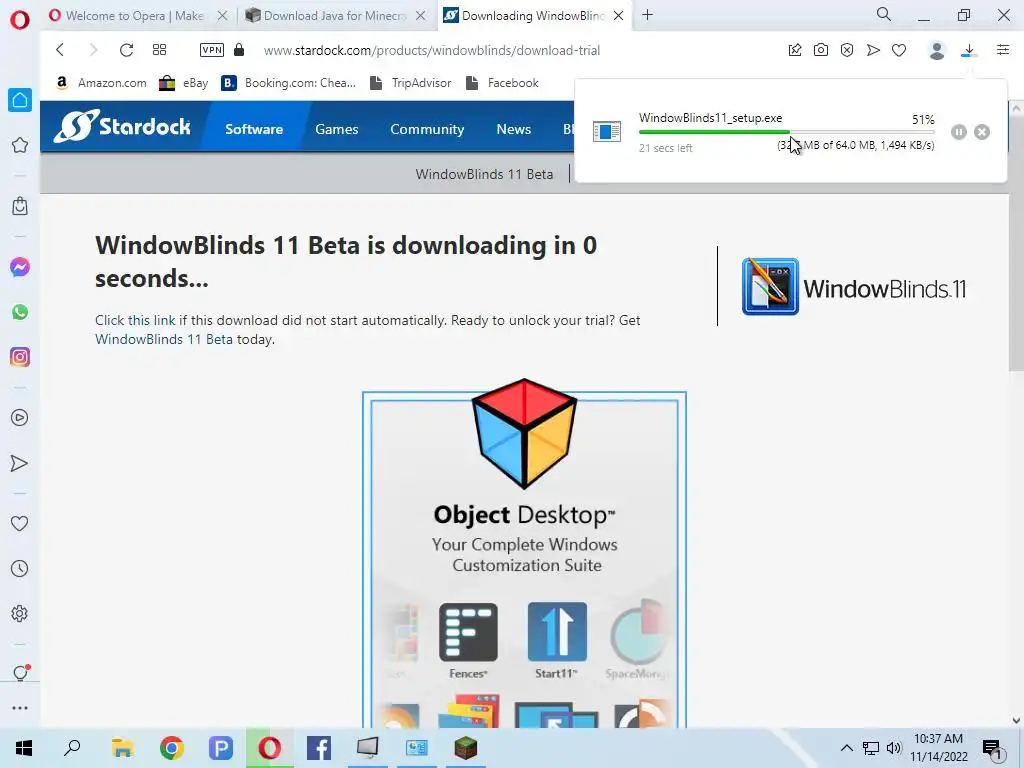Close the Downloading WindowBlinds tab
Viewport: 1024px width, 768px height.
[618, 16]
